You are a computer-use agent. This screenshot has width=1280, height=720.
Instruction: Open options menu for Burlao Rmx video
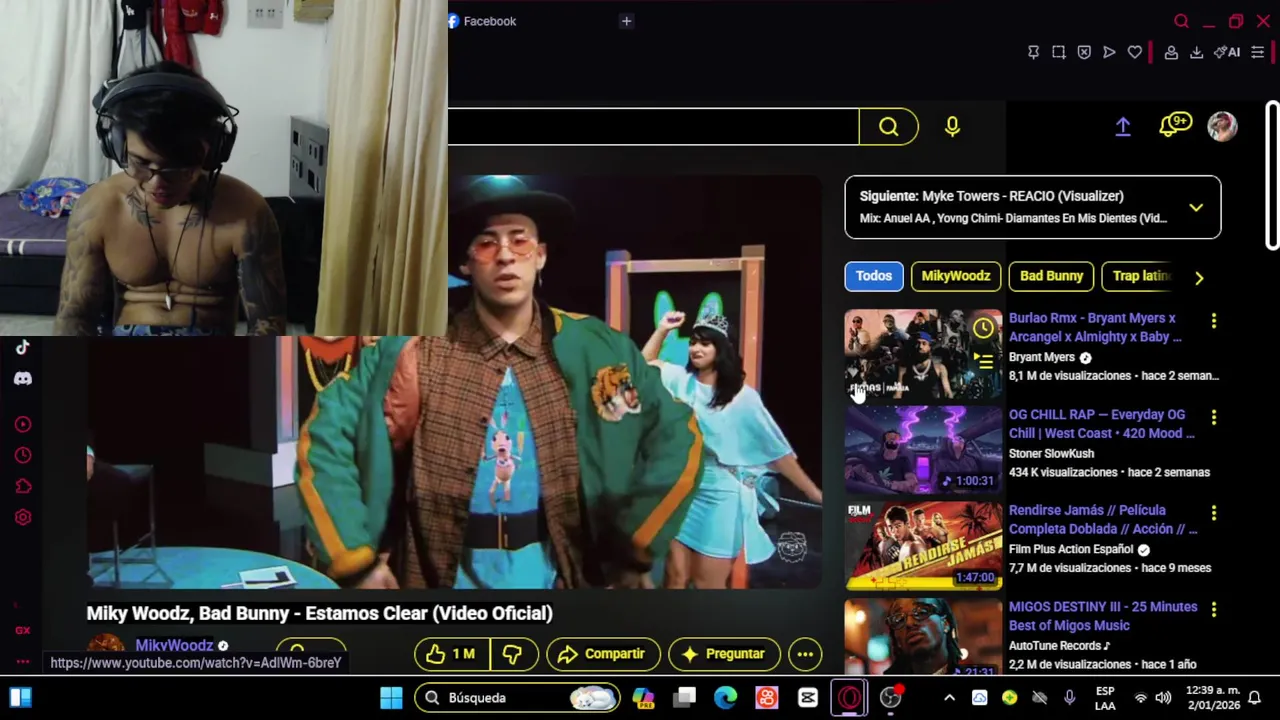pyautogui.click(x=1214, y=321)
